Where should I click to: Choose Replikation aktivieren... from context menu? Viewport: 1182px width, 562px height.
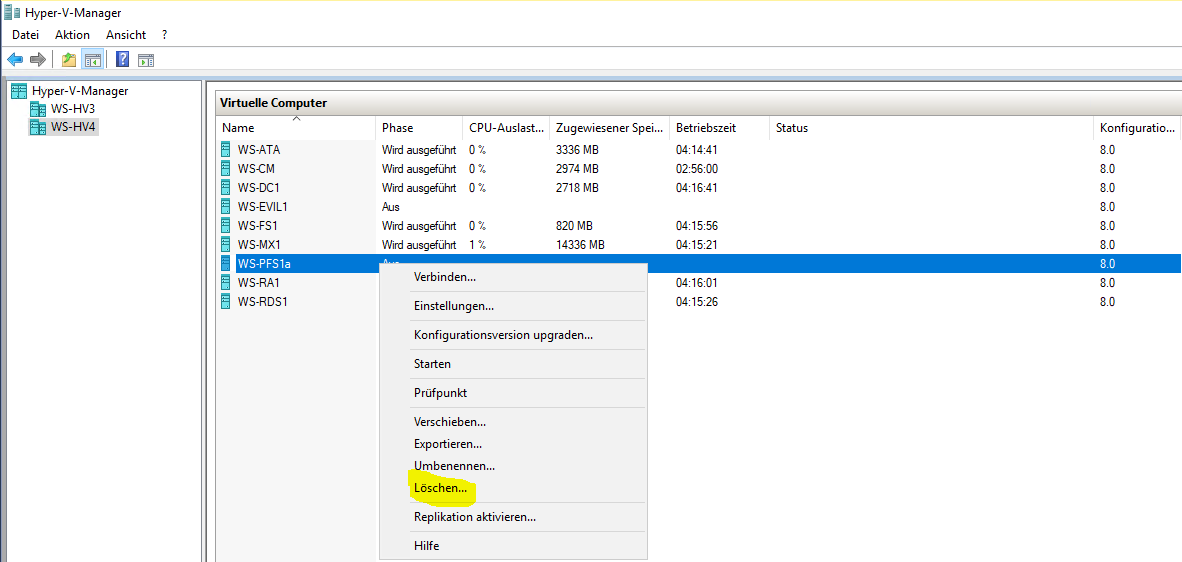point(513,518)
